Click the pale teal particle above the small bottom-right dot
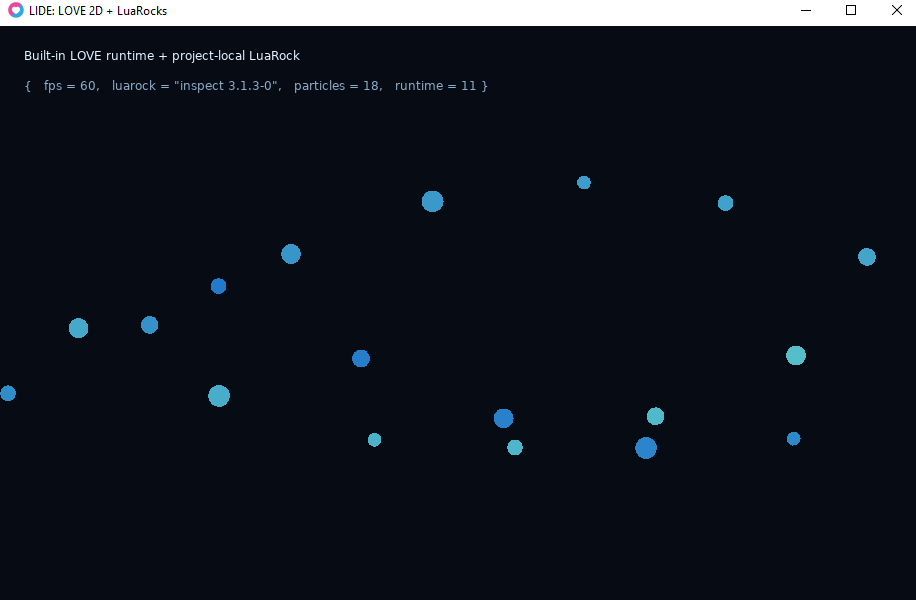916x600 pixels. point(796,355)
